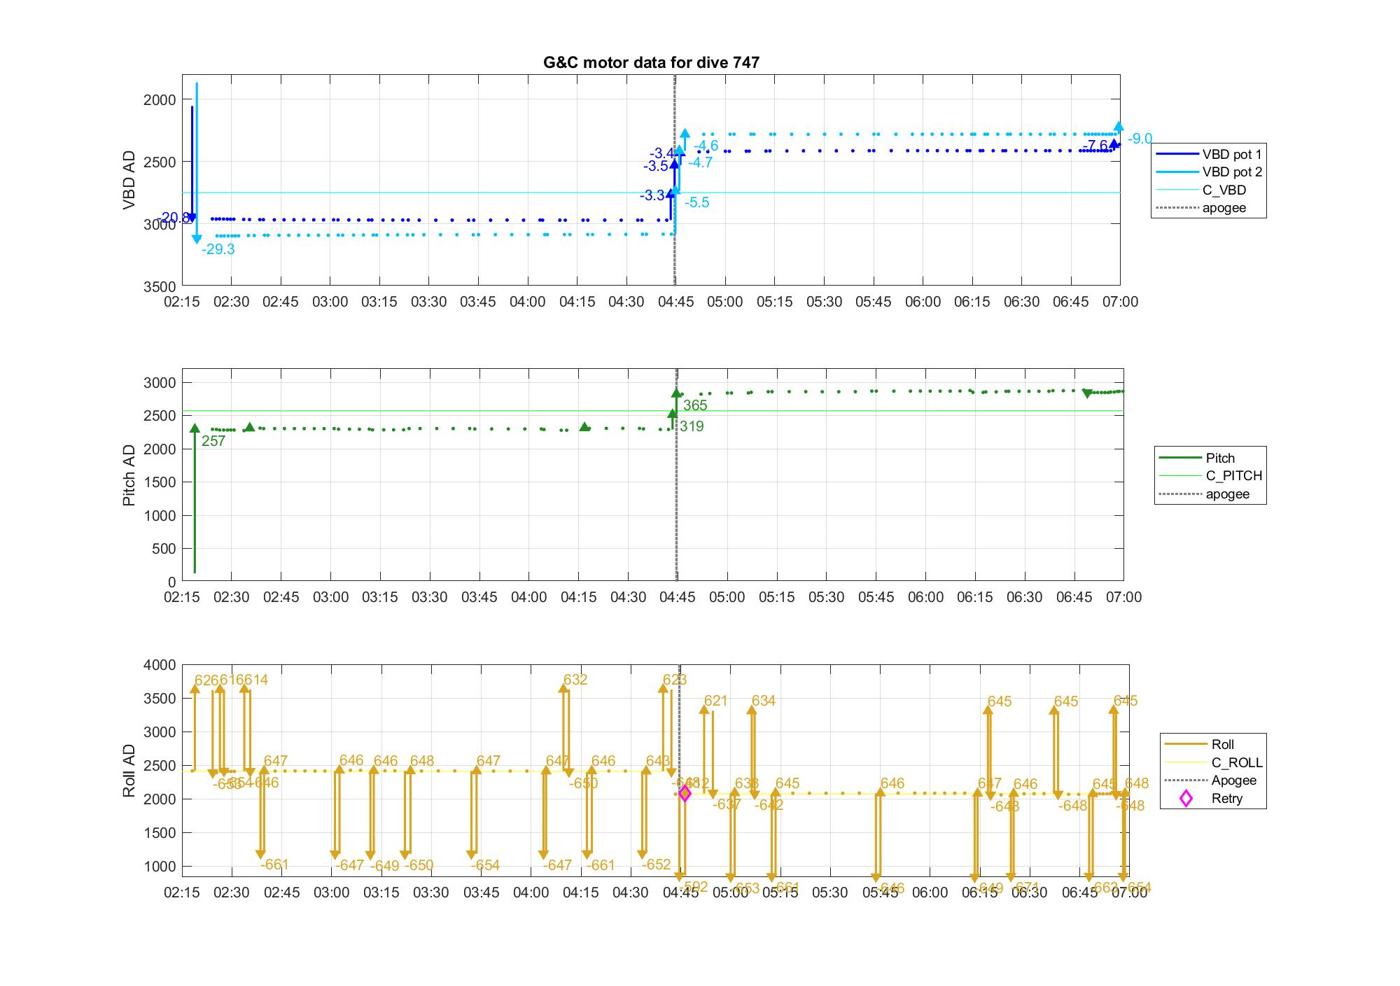Click the '04:45' tick on Pitch plot x-axis
The height and width of the screenshot is (986, 1400).
(x=677, y=597)
